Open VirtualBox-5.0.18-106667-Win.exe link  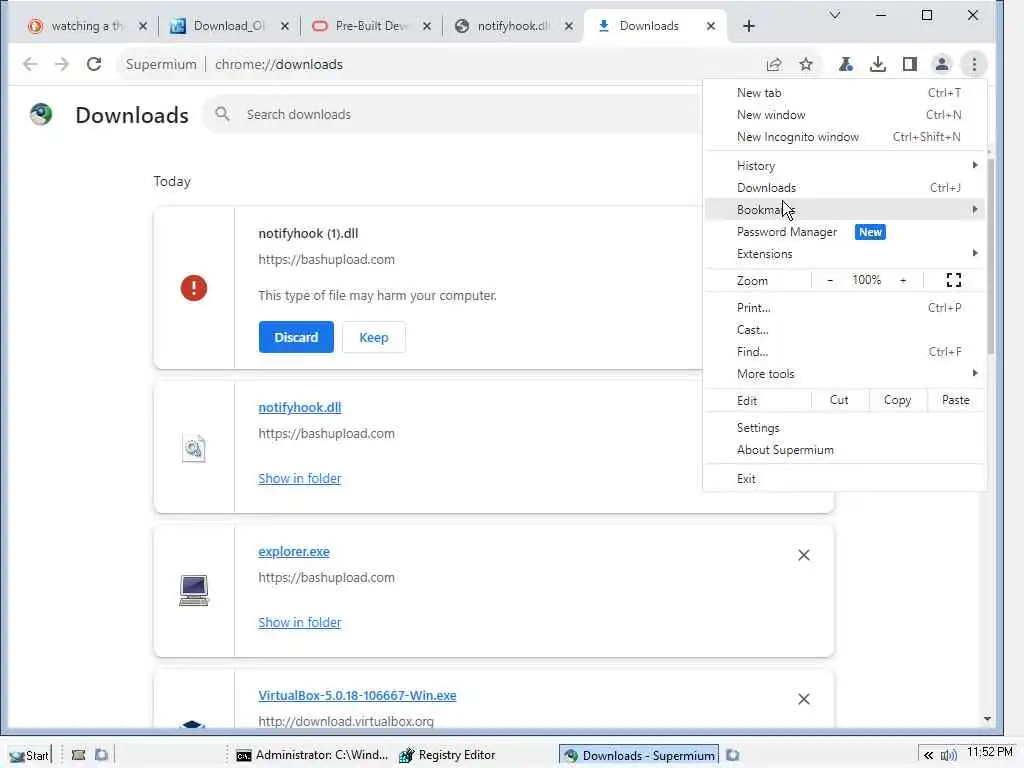click(x=357, y=696)
